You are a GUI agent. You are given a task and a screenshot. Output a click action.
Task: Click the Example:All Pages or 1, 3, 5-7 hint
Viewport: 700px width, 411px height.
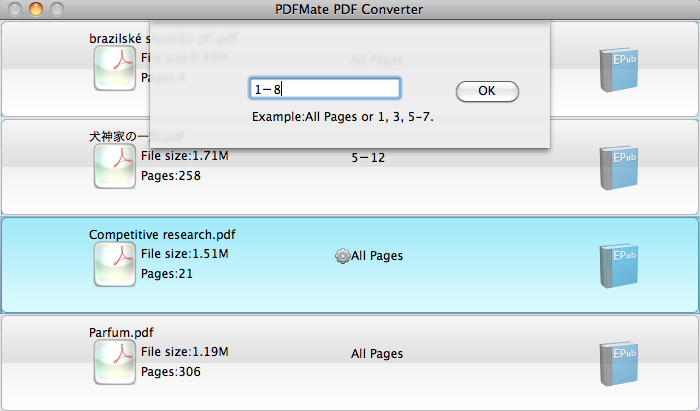click(342, 117)
